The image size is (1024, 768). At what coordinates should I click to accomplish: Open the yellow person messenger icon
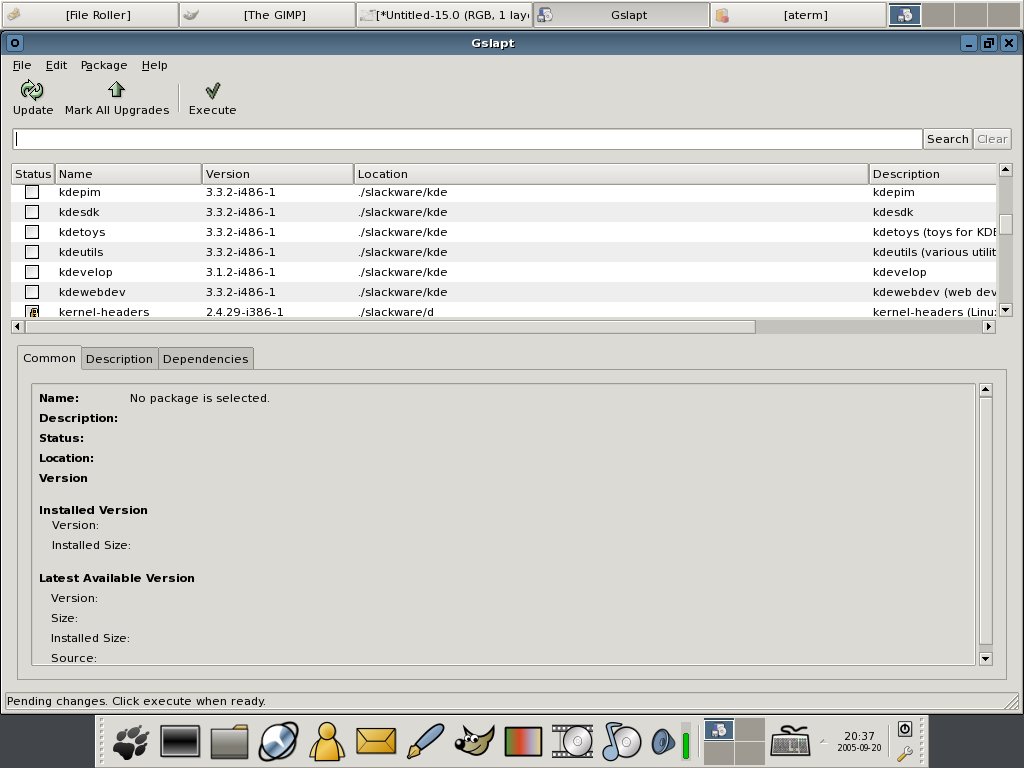(x=327, y=742)
